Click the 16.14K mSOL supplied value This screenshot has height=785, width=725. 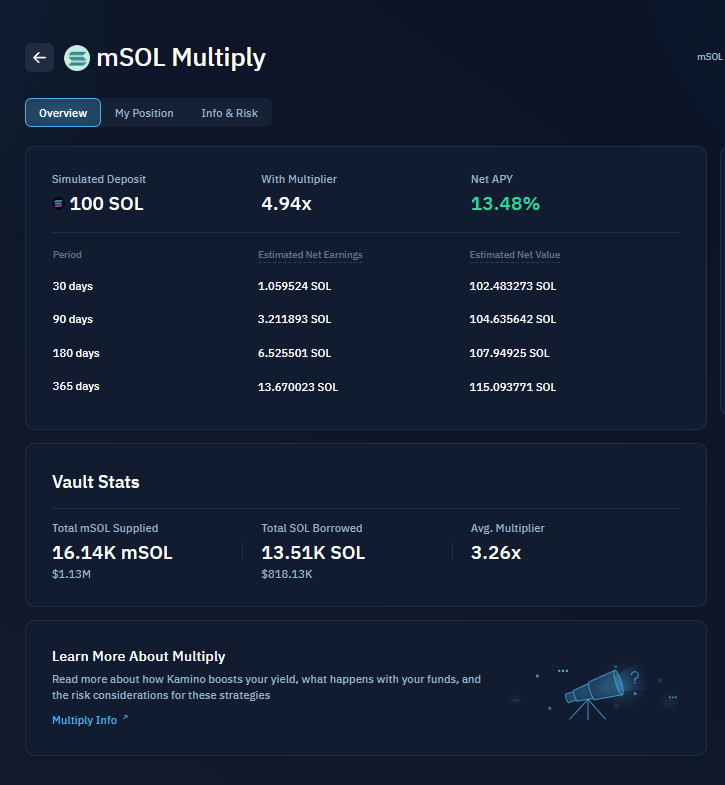click(x=112, y=553)
